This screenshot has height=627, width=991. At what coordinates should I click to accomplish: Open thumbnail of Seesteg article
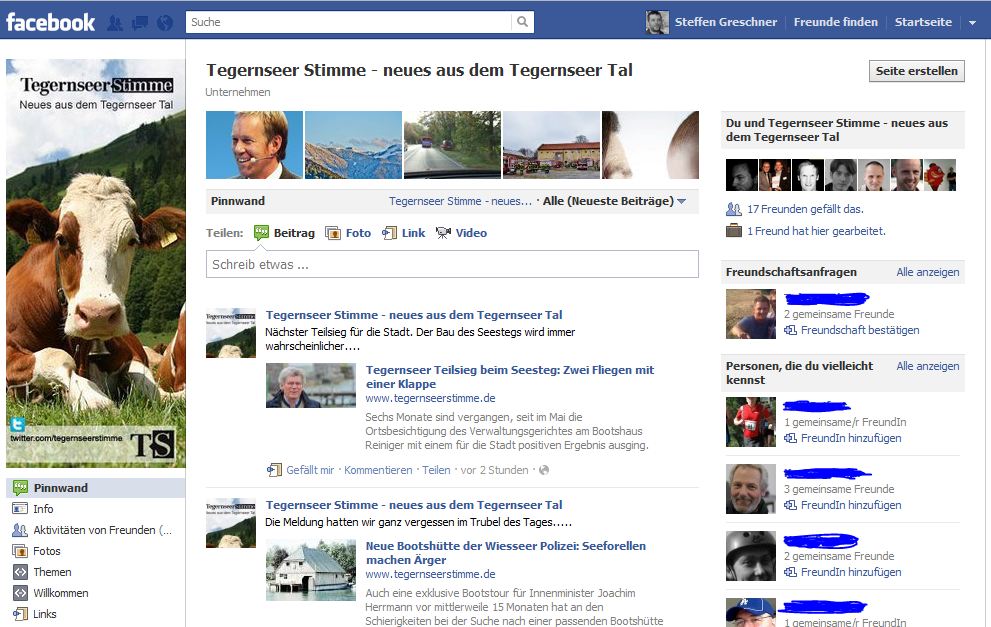[310, 385]
